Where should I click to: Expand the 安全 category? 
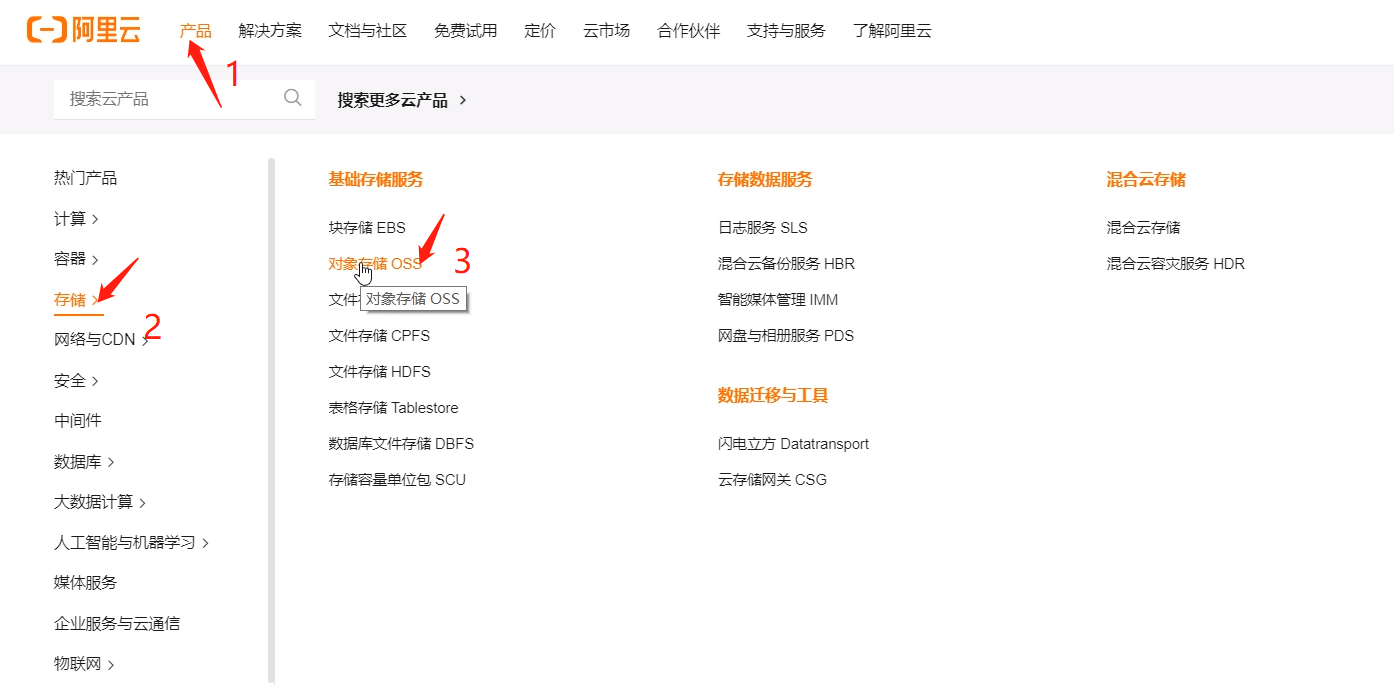(x=76, y=380)
